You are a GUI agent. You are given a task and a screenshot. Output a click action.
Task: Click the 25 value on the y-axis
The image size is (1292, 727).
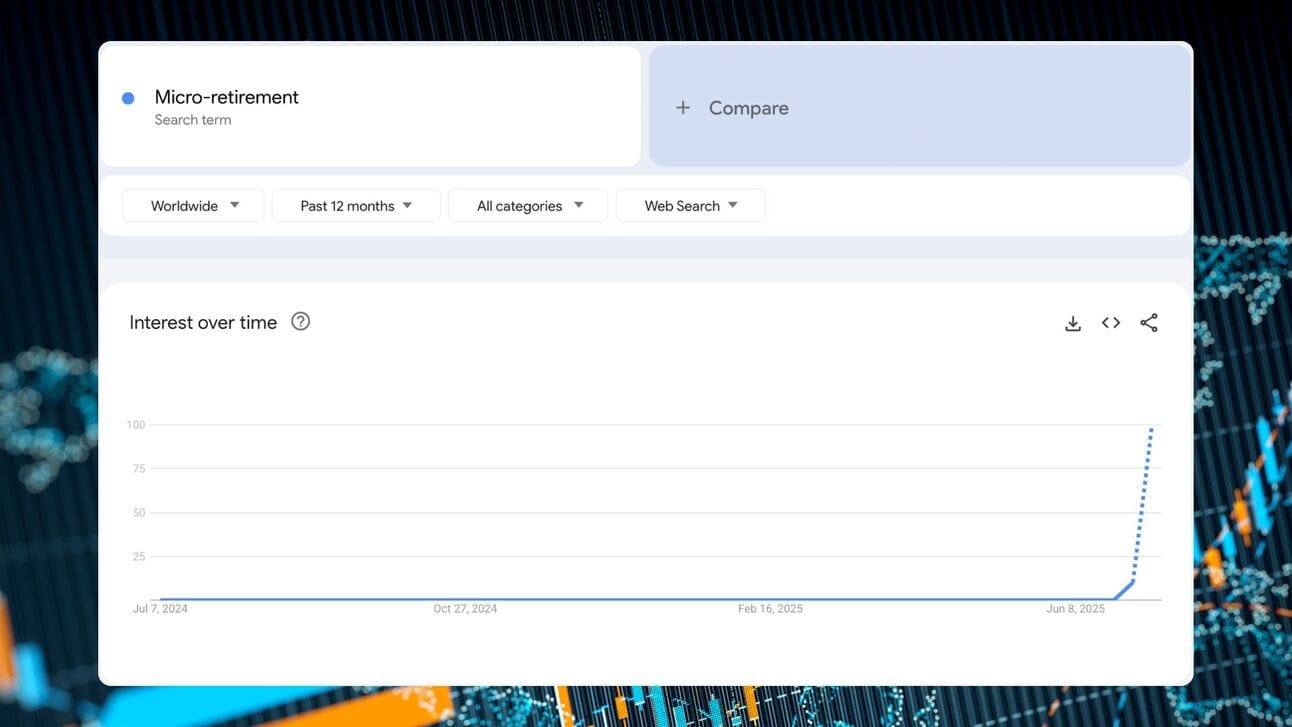pos(139,557)
